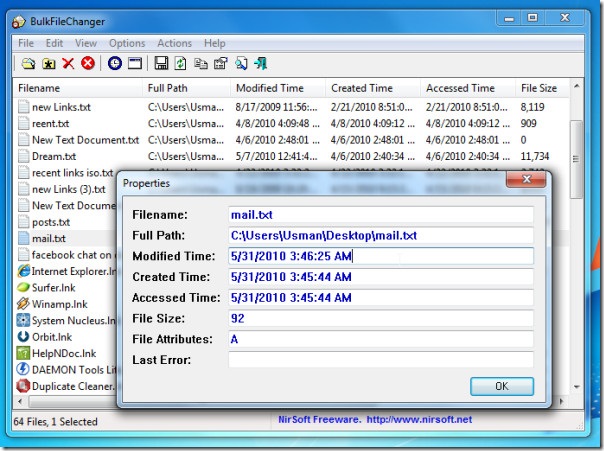The height and width of the screenshot is (451, 604).
Task: Open the Actions menu
Action: tap(174, 43)
